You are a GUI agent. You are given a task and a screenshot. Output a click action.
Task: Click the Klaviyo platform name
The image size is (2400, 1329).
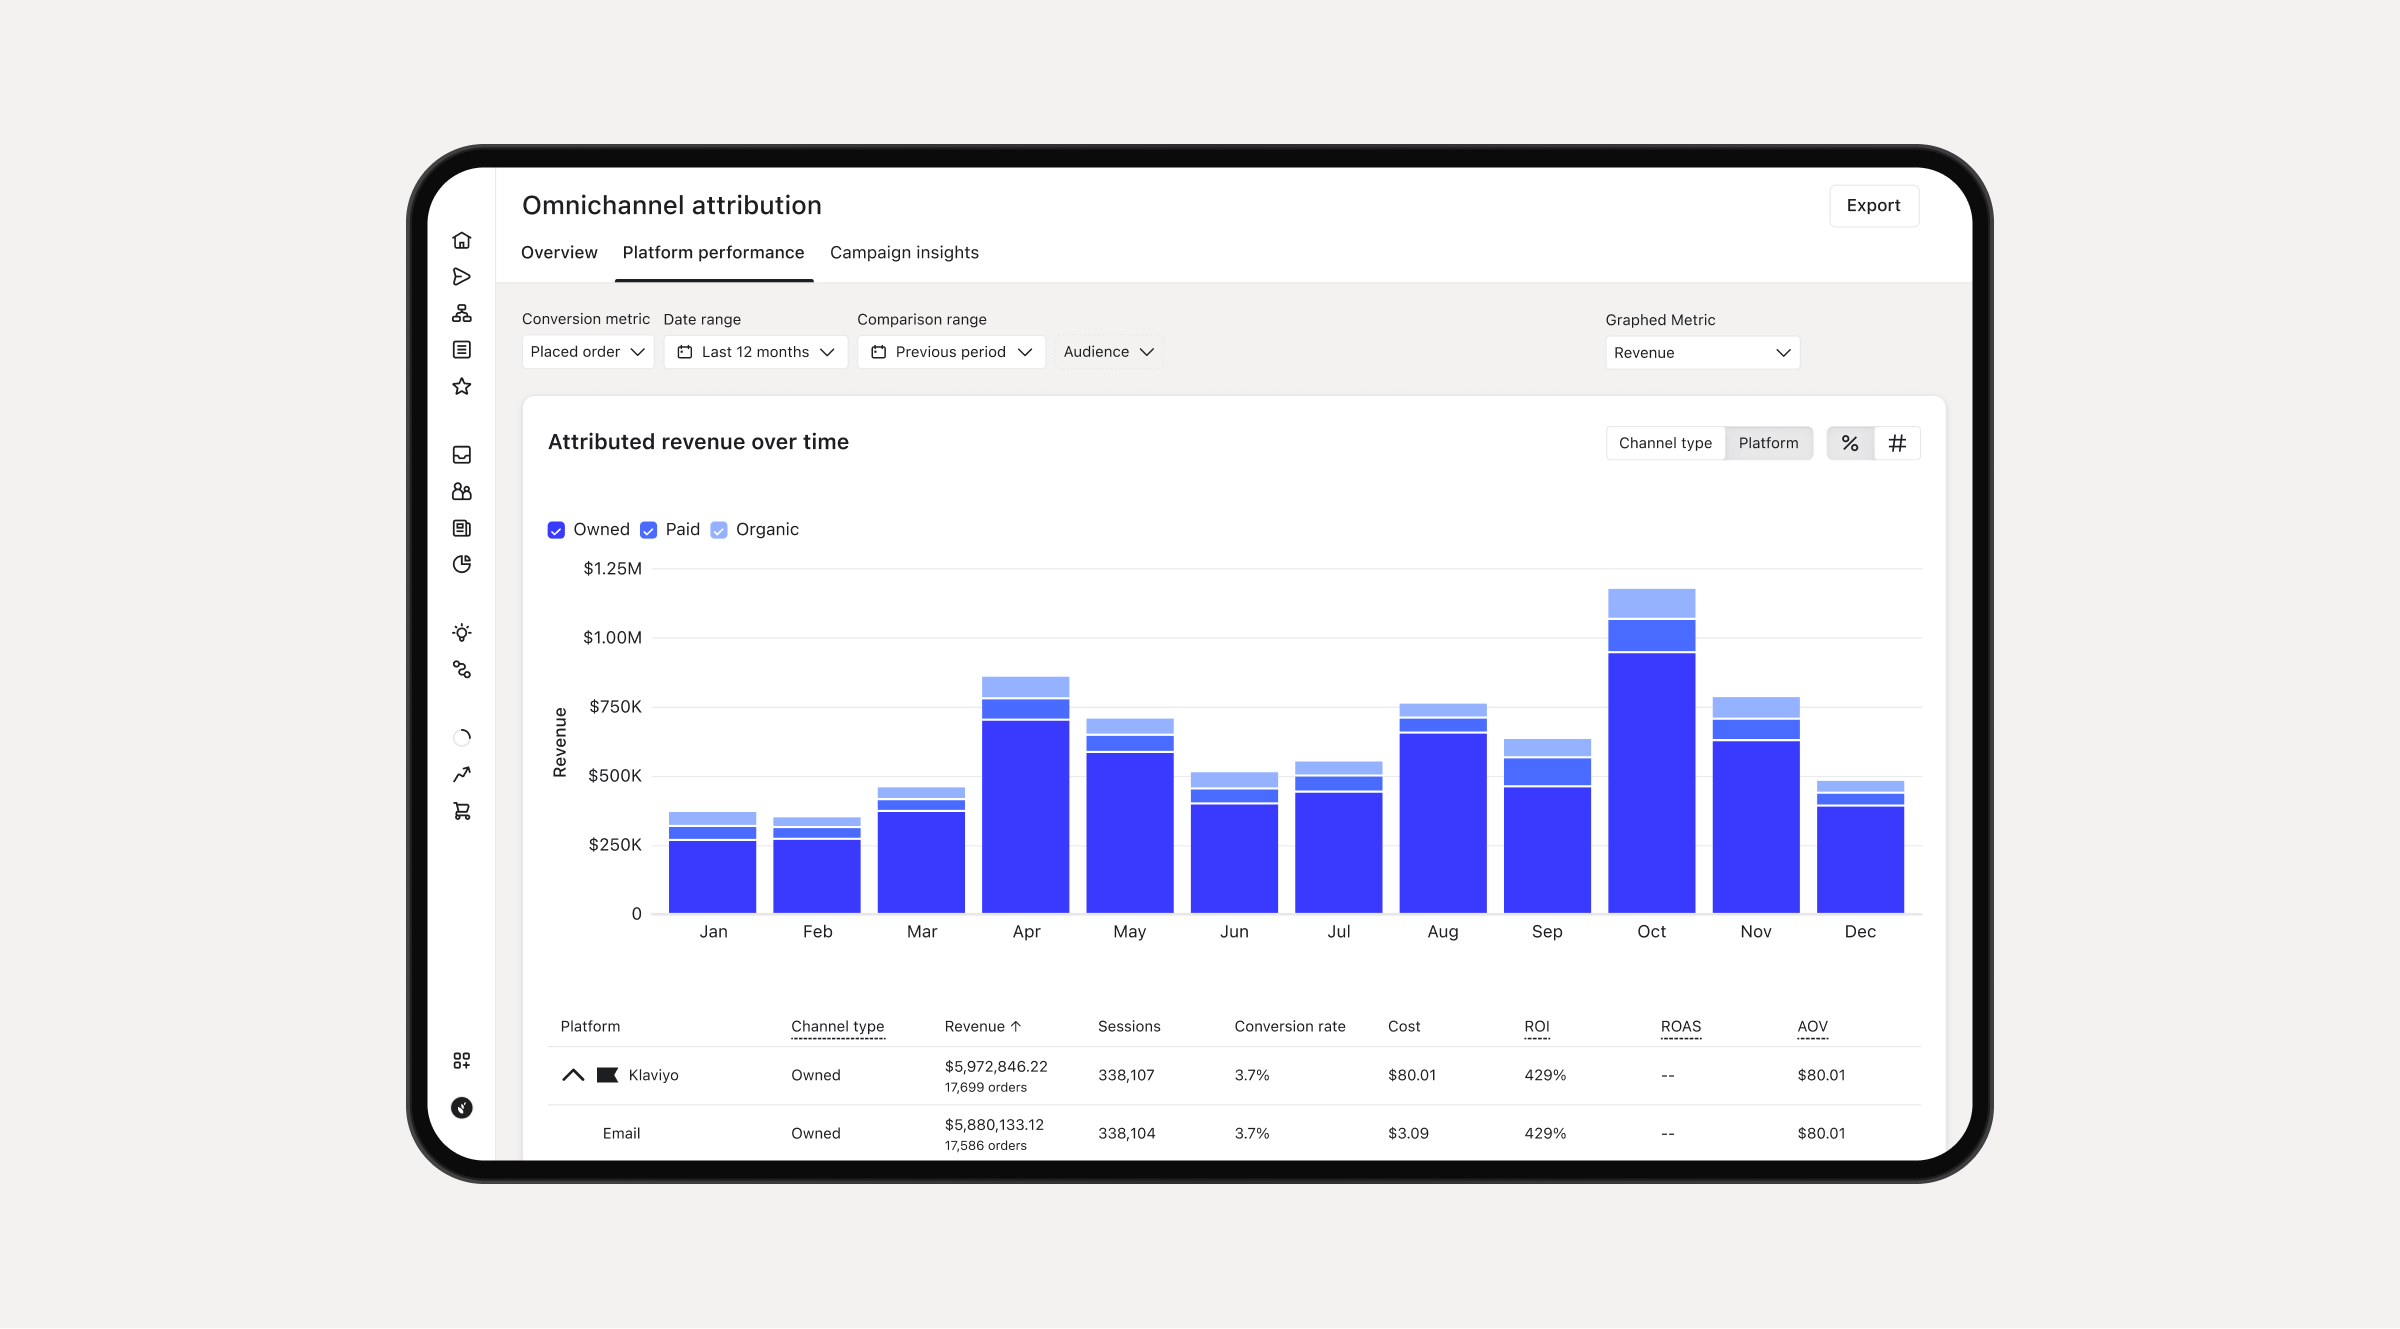(653, 1075)
